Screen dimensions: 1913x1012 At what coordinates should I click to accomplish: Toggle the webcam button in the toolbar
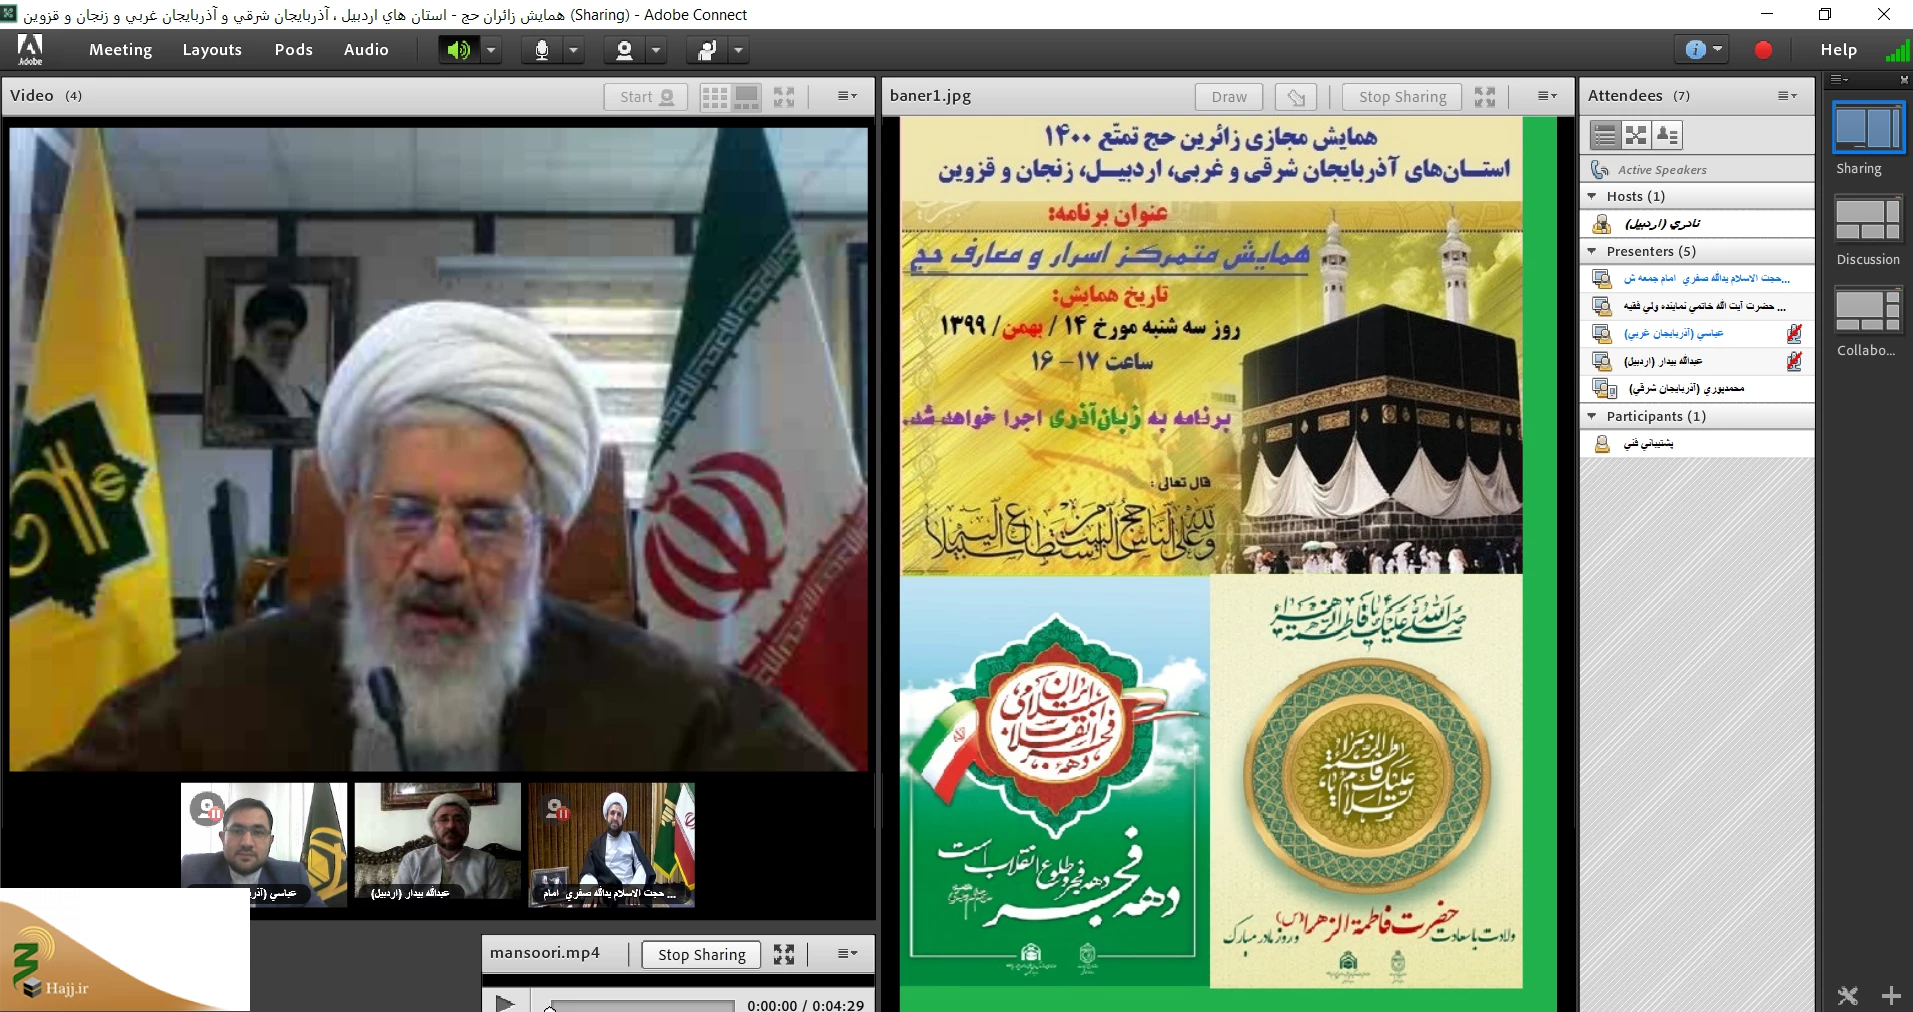pos(624,50)
